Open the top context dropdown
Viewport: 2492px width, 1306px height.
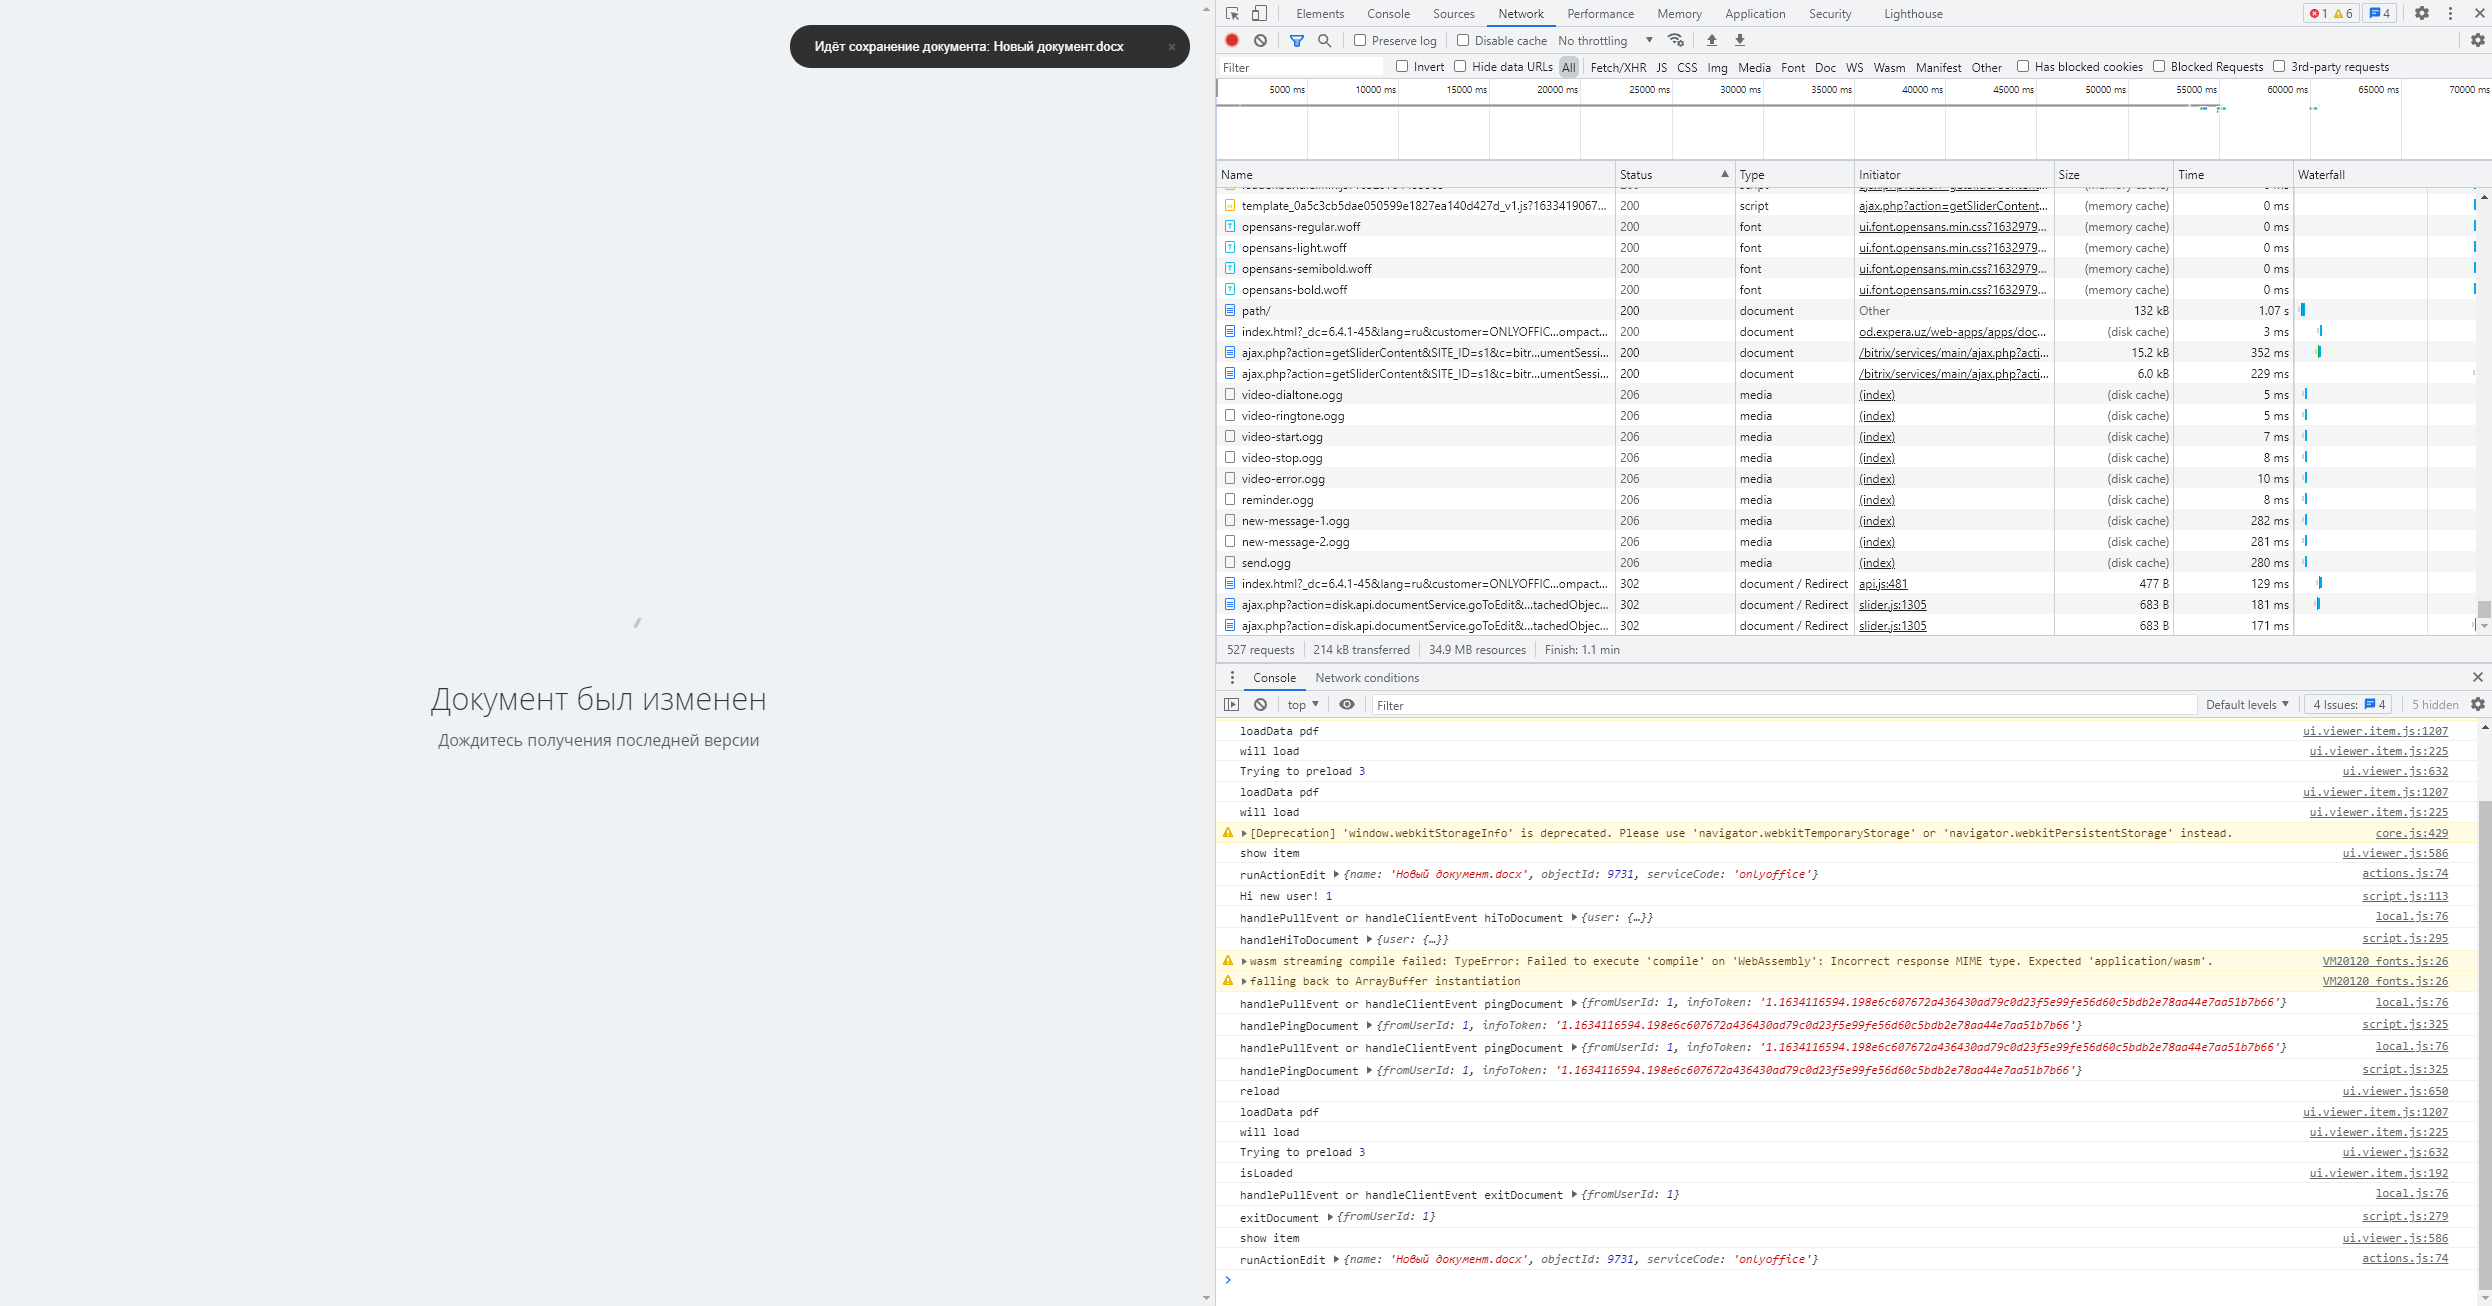1303,705
